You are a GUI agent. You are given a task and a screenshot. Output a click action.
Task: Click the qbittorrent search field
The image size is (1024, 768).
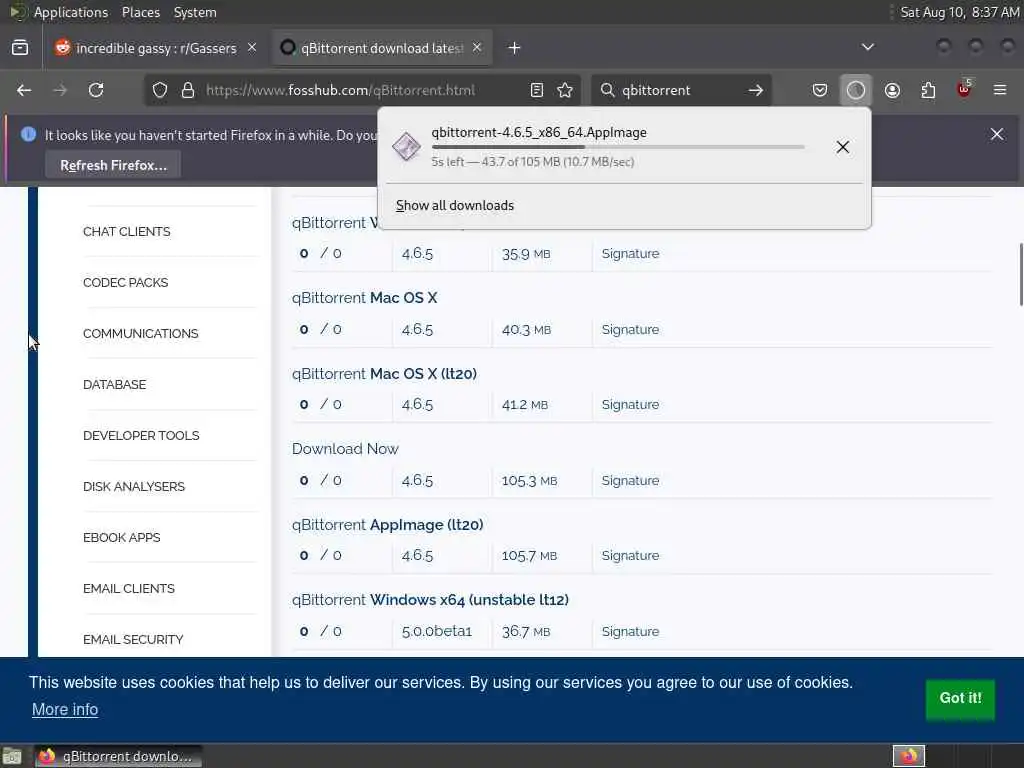point(679,90)
